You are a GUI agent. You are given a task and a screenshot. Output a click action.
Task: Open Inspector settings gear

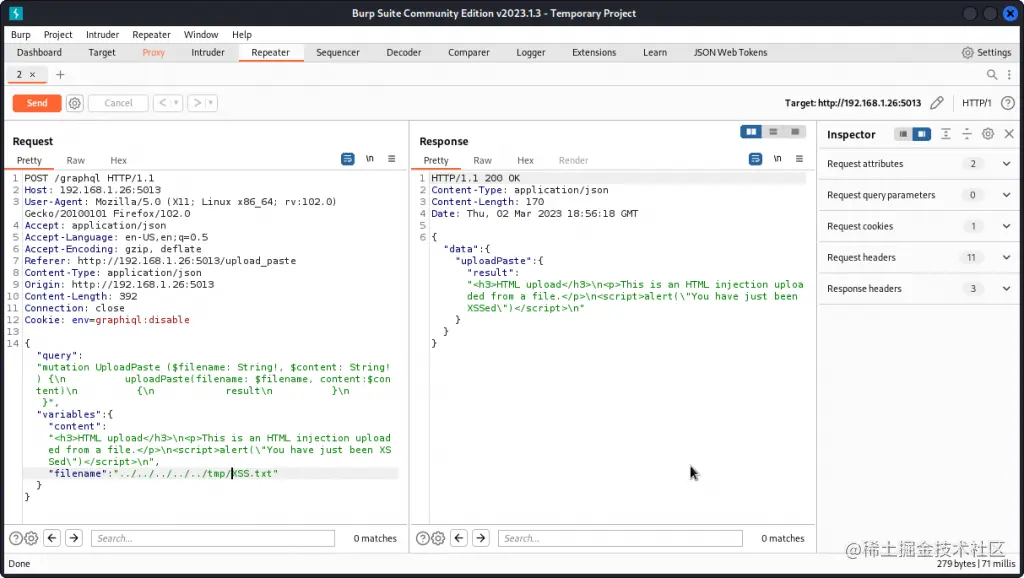(988, 134)
